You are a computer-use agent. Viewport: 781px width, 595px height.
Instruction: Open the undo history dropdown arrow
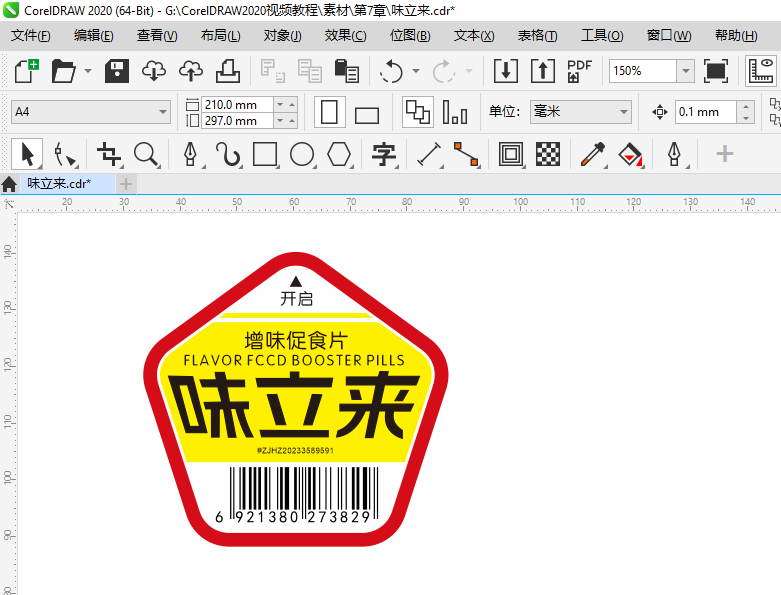pos(416,71)
